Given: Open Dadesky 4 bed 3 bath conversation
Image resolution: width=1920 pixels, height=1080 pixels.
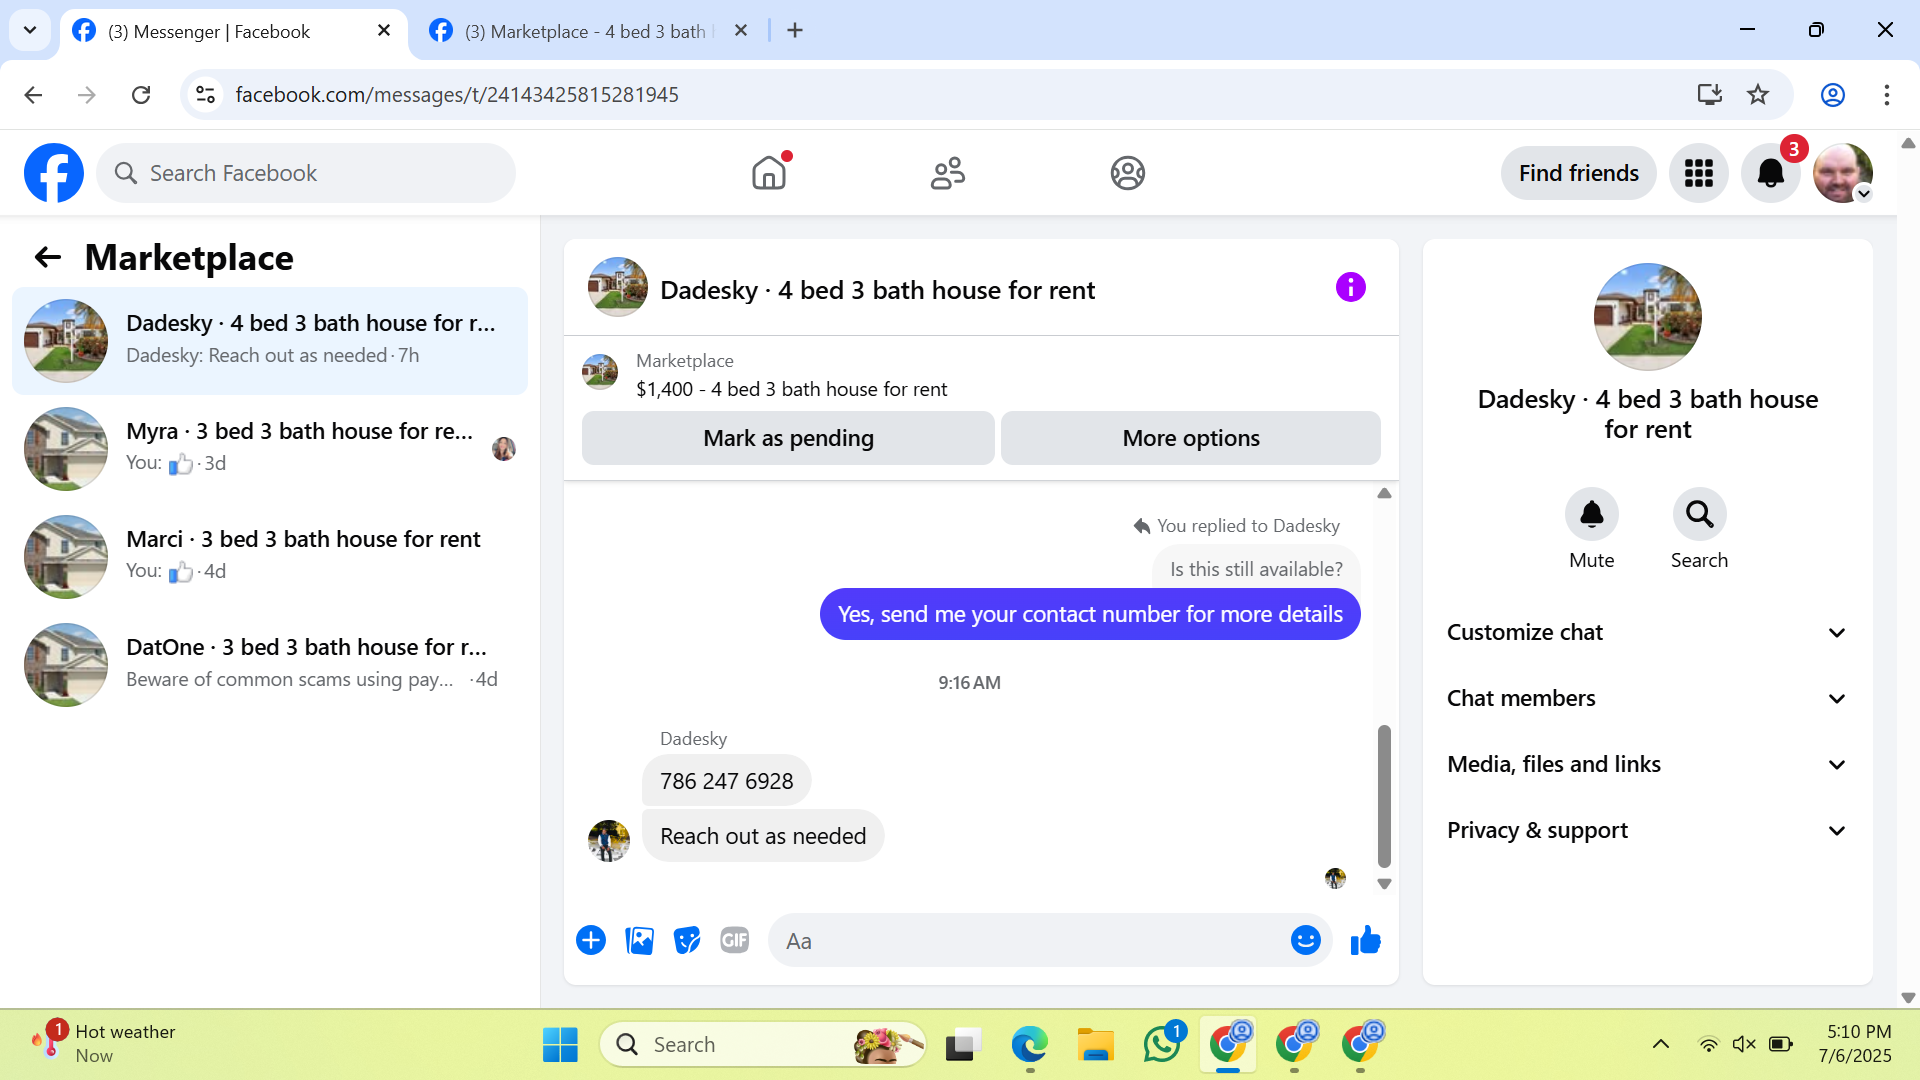Looking at the screenshot, I should pyautogui.click(x=270, y=340).
